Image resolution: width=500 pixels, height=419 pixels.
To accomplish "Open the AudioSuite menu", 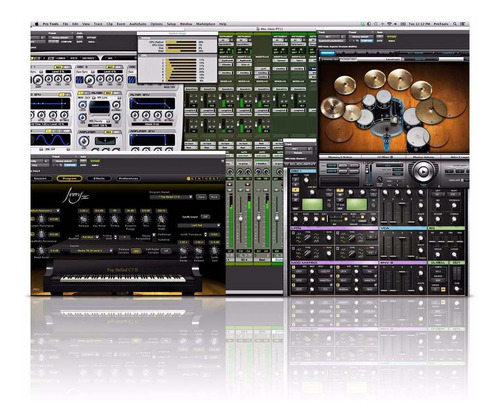I will (138, 24).
